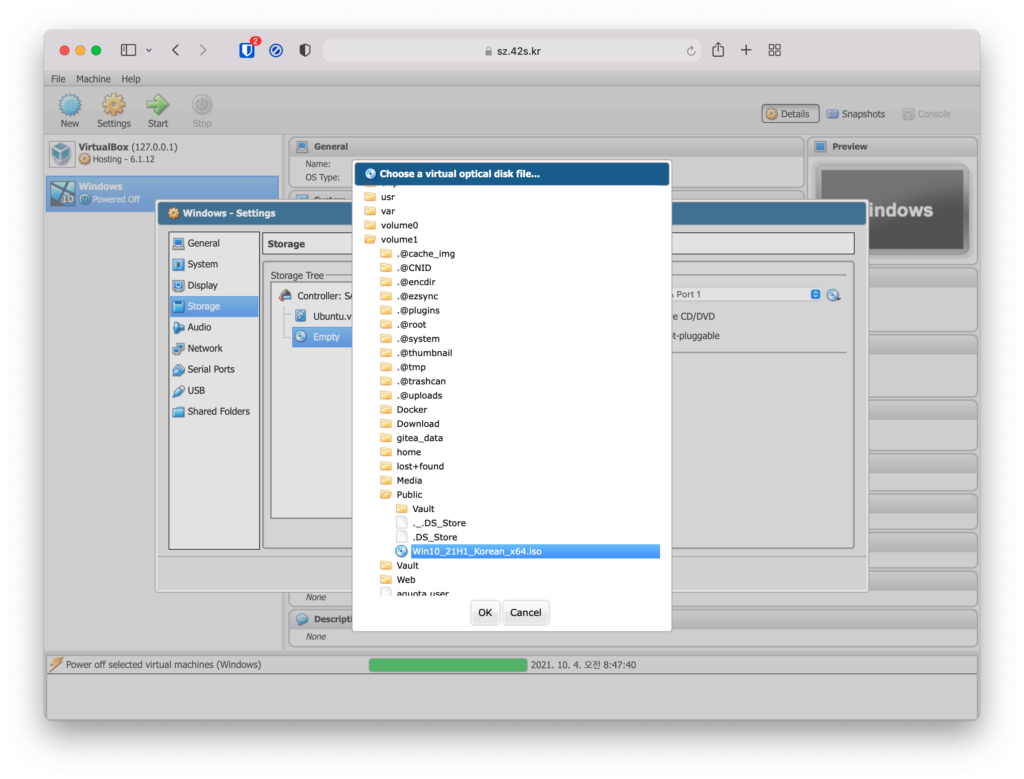This screenshot has height=779, width=1024.
Task: Click the blue circular extension icon in Safari
Action: (x=276, y=50)
